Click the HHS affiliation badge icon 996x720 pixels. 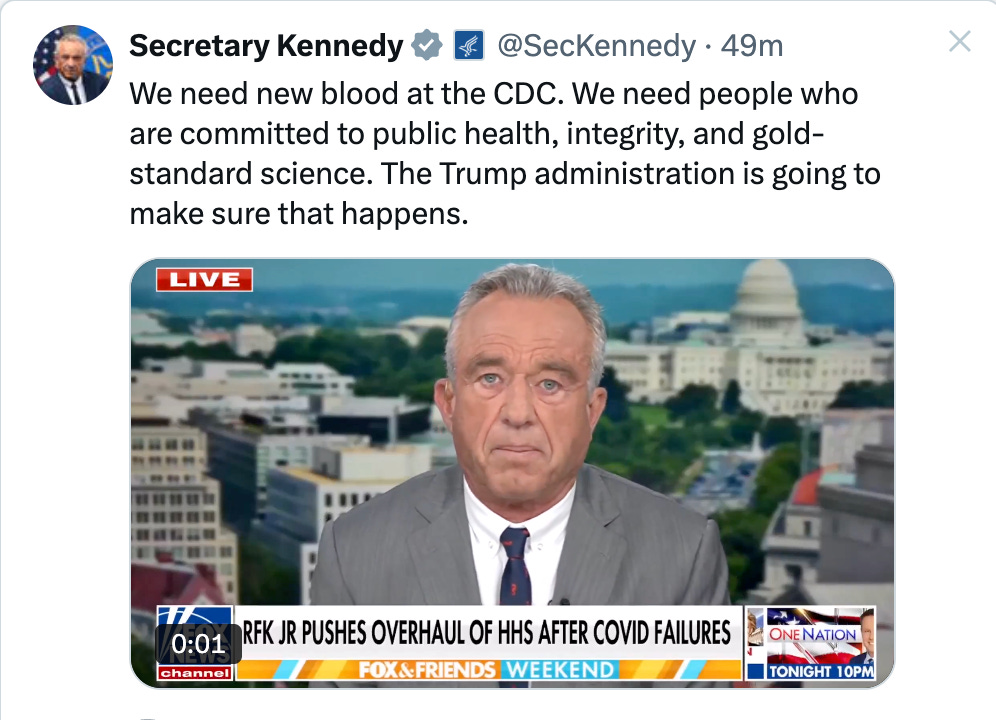point(469,46)
